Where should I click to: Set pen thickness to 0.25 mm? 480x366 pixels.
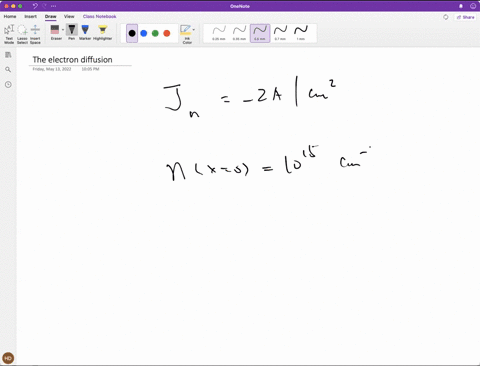click(219, 33)
